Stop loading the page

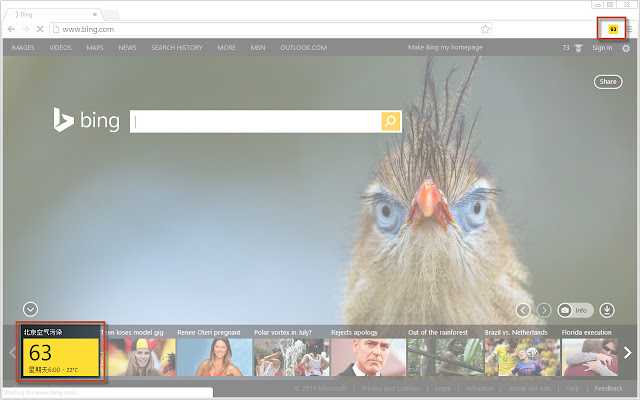point(40,29)
